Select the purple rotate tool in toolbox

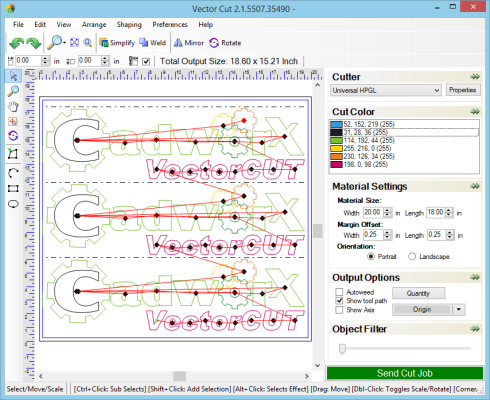pyautogui.click(x=13, y=136)
